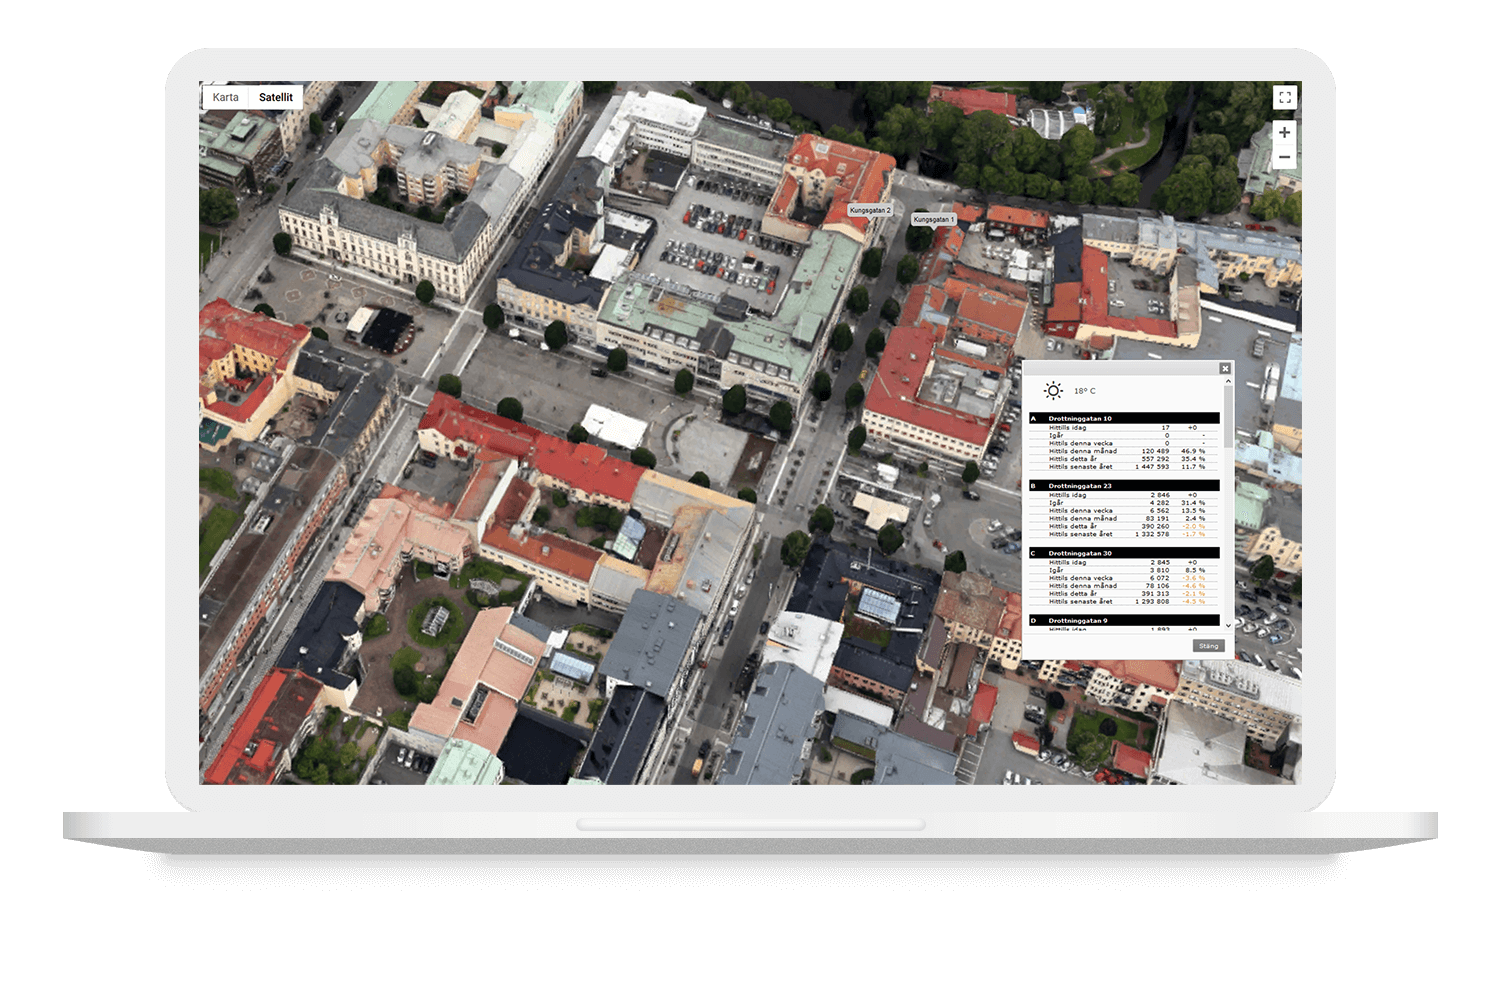
Task: Click the Stäng button
Action: (1208, 646)
